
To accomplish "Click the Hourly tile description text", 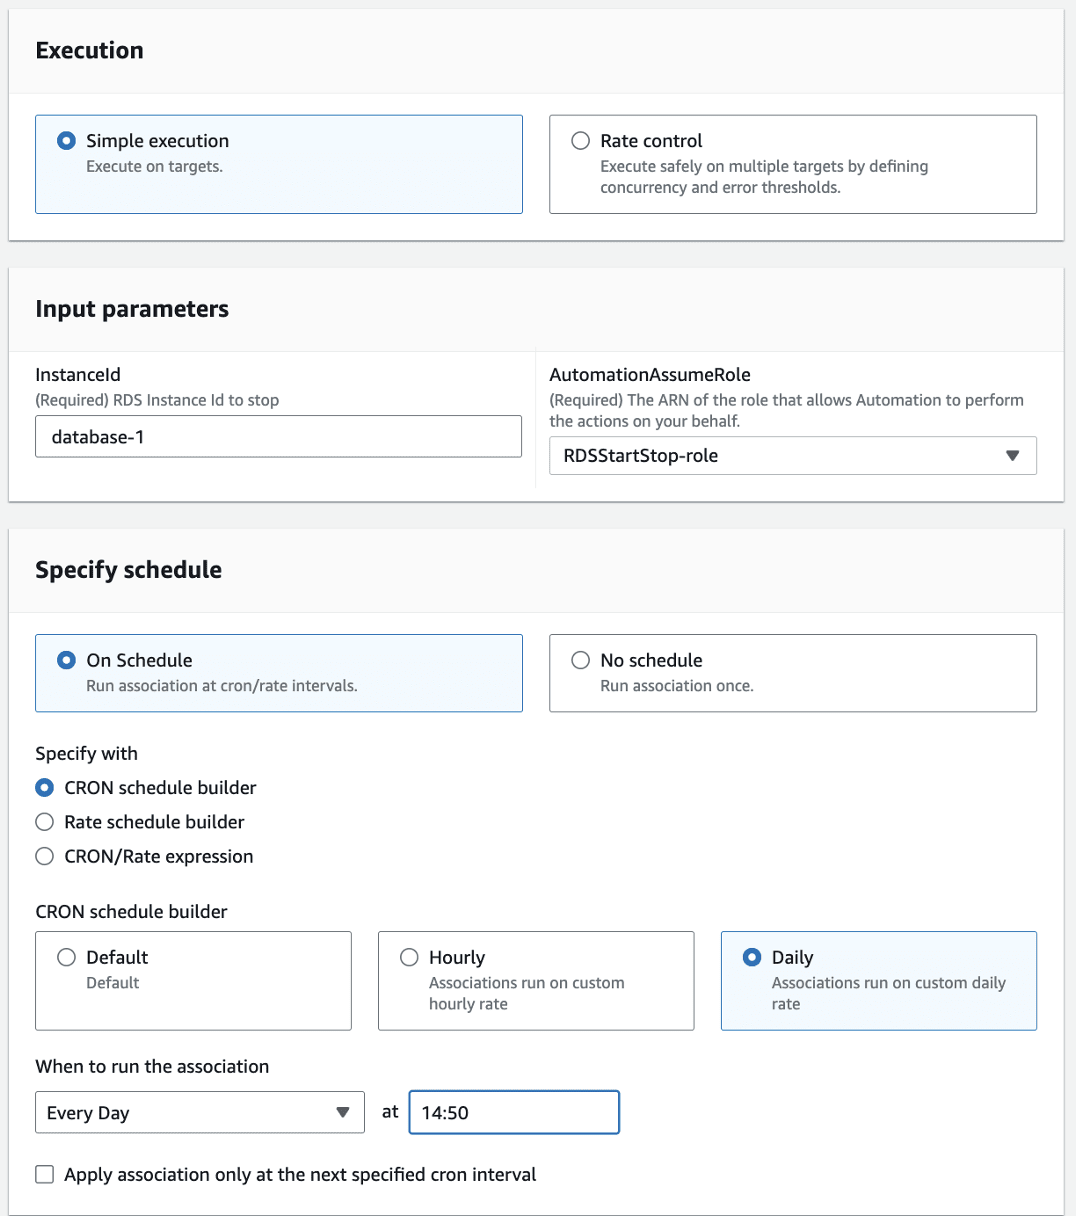I will (x=527, y=993).
